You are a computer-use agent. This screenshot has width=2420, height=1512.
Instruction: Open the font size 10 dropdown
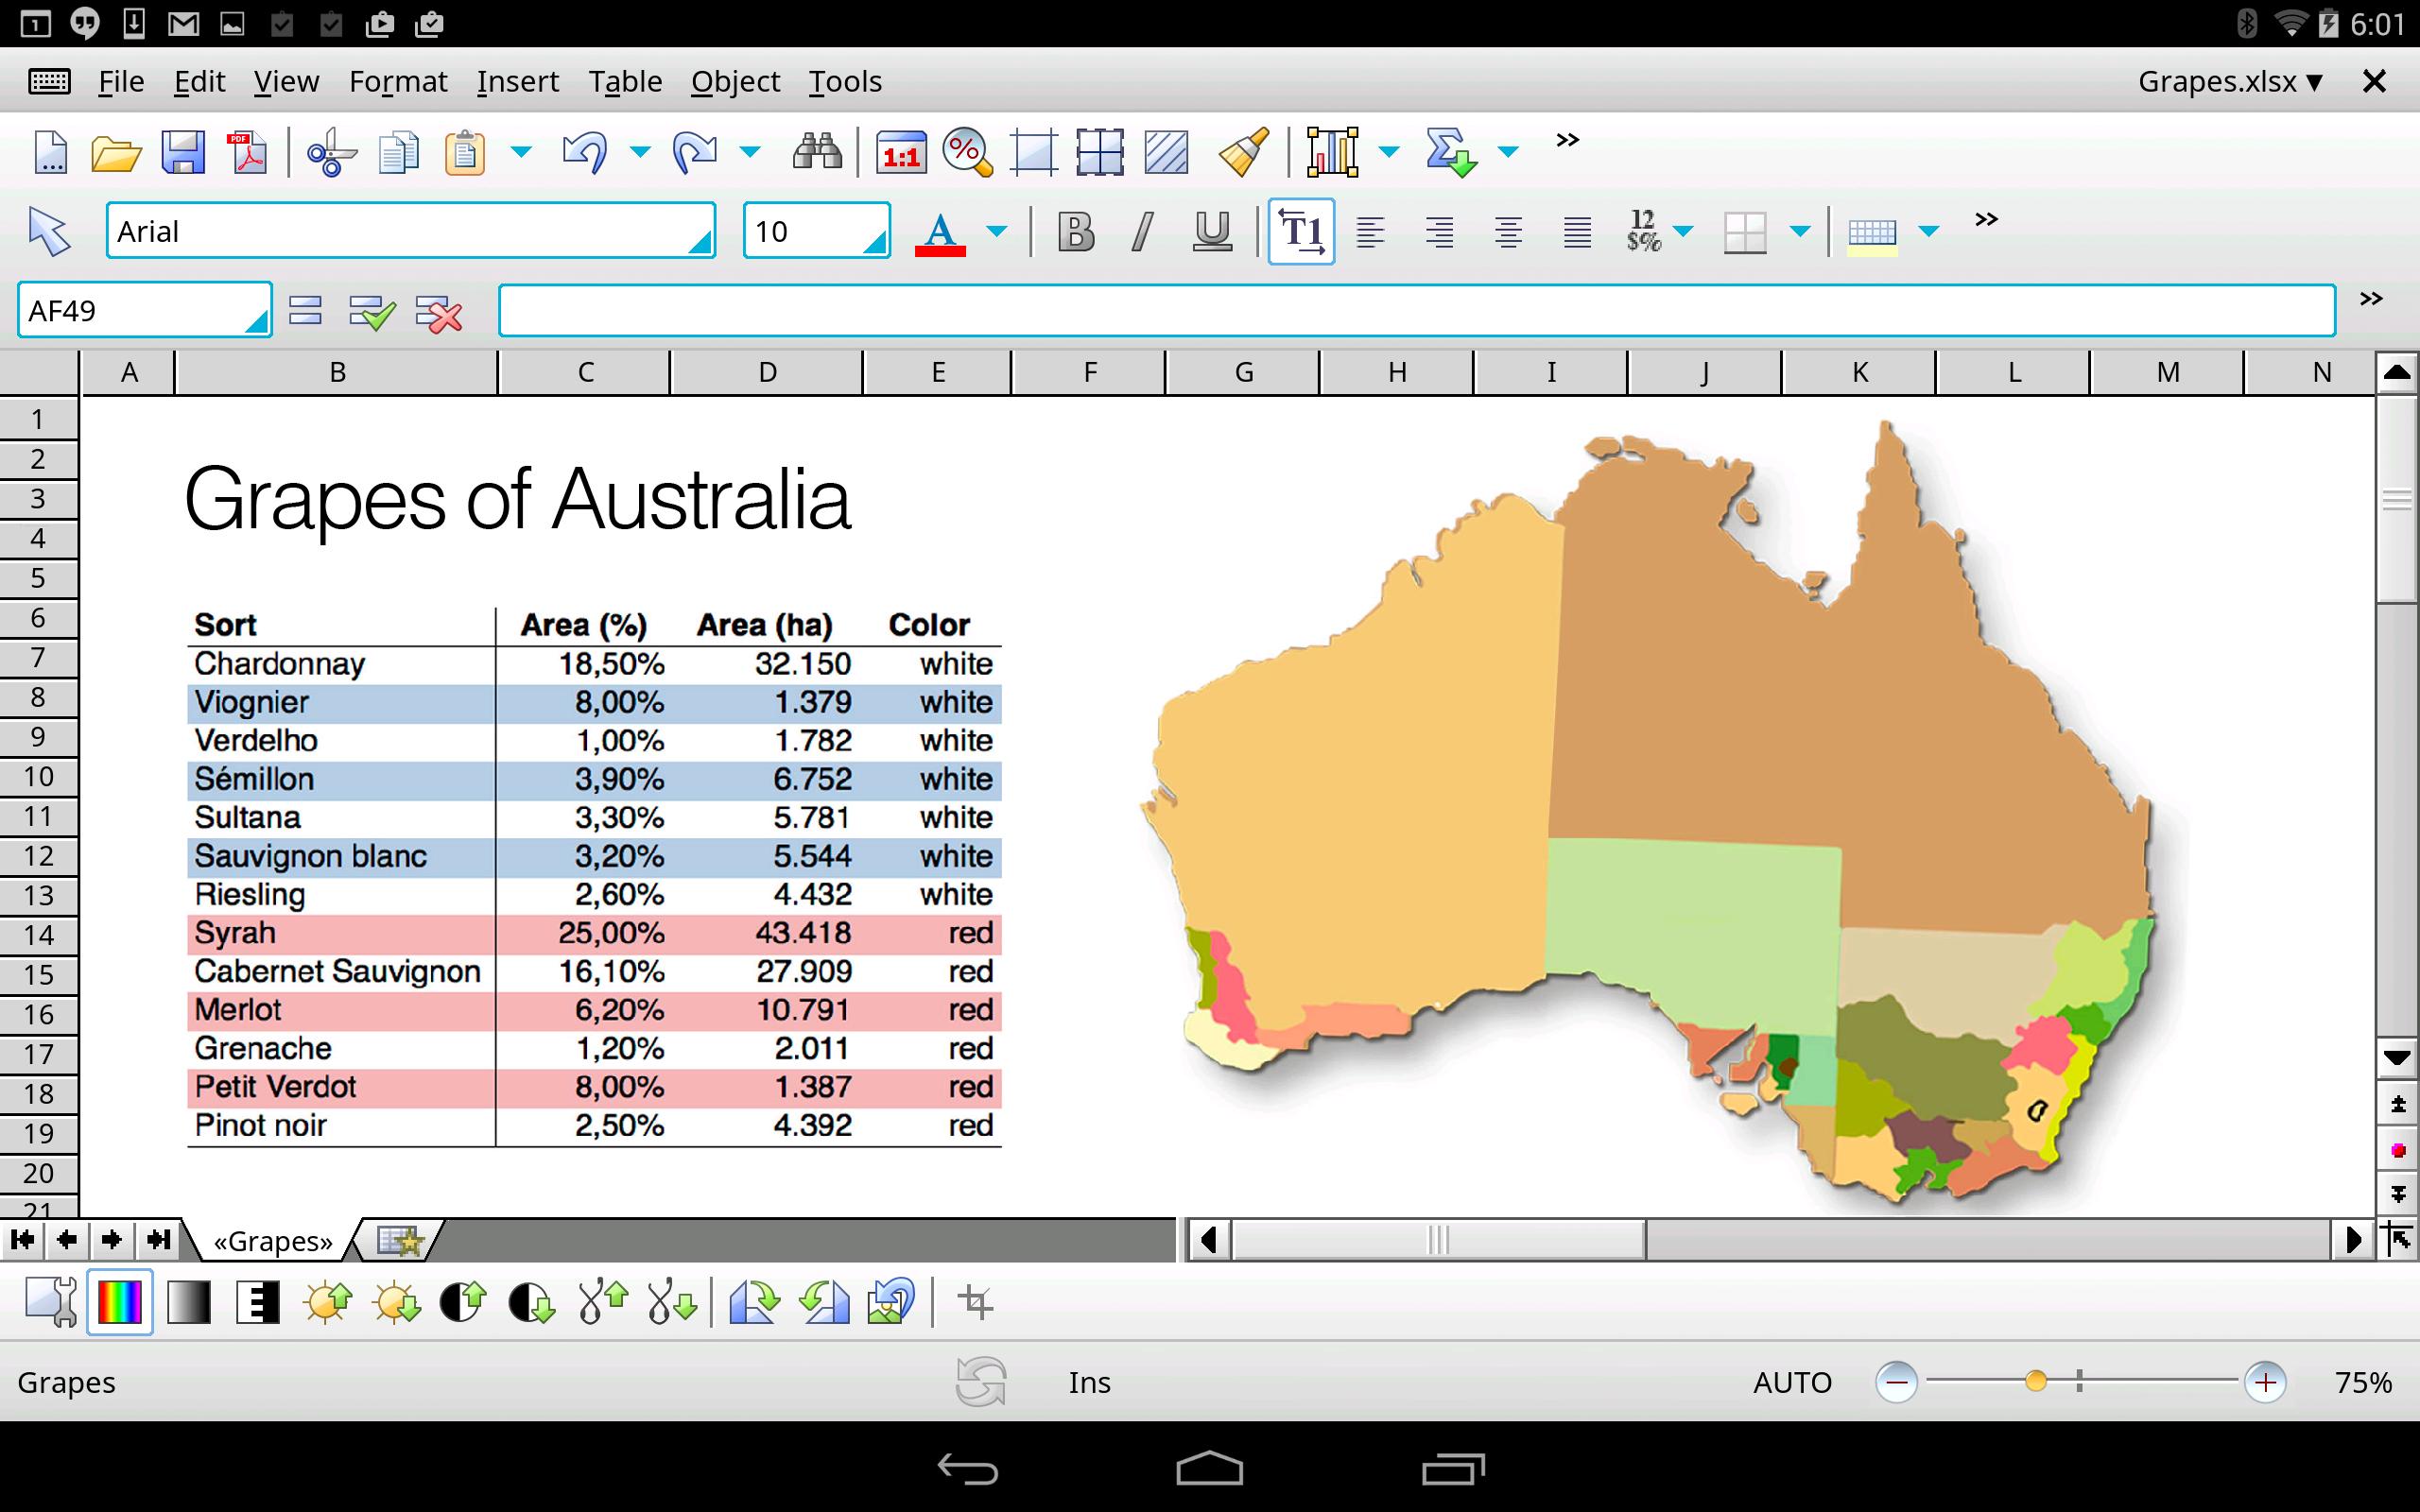(874, 240)
